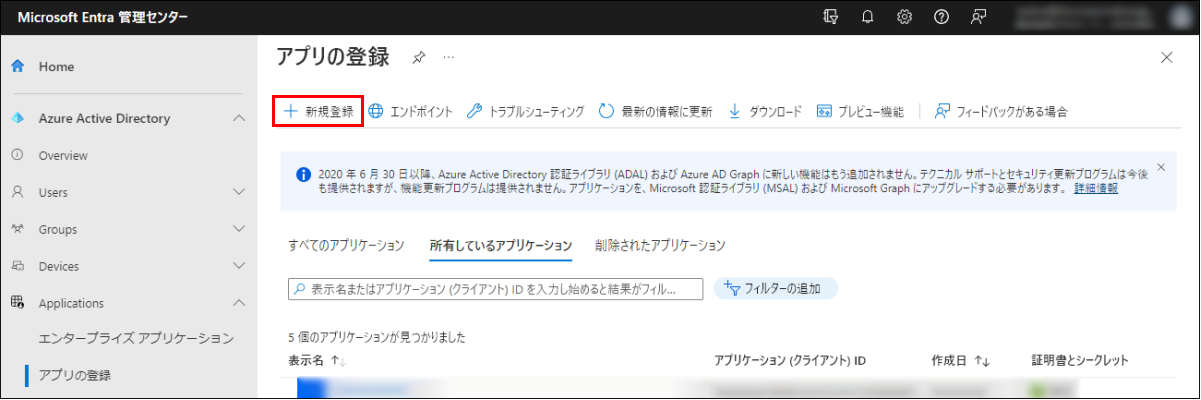Click the Azure Active Directory diamond icon

click(17, 119)
